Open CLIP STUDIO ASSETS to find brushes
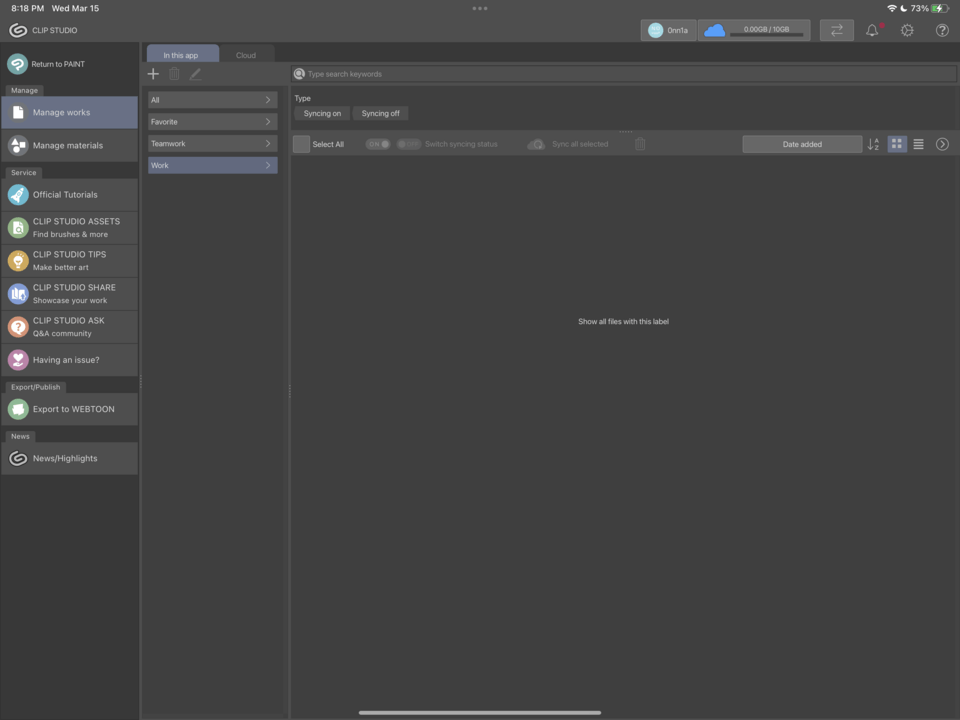This screenshot has height=720, width=960. [x=75, y=227]
